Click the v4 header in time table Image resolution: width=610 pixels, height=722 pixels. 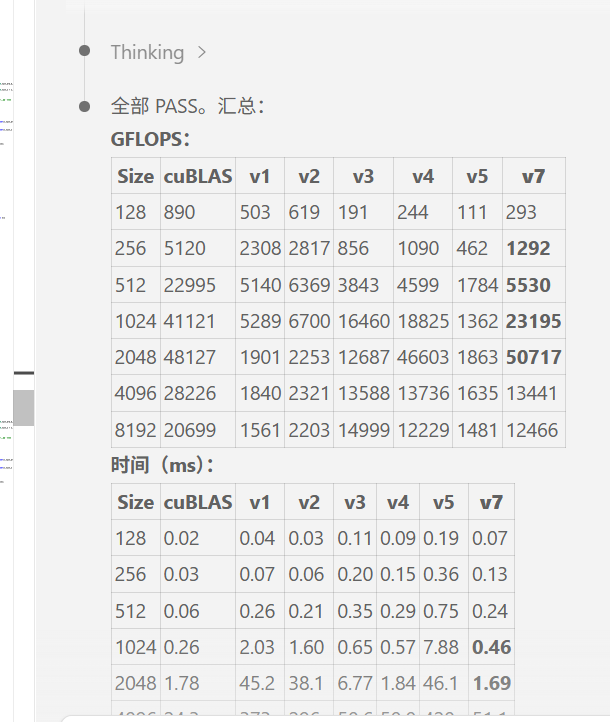(x=398, y=502)
